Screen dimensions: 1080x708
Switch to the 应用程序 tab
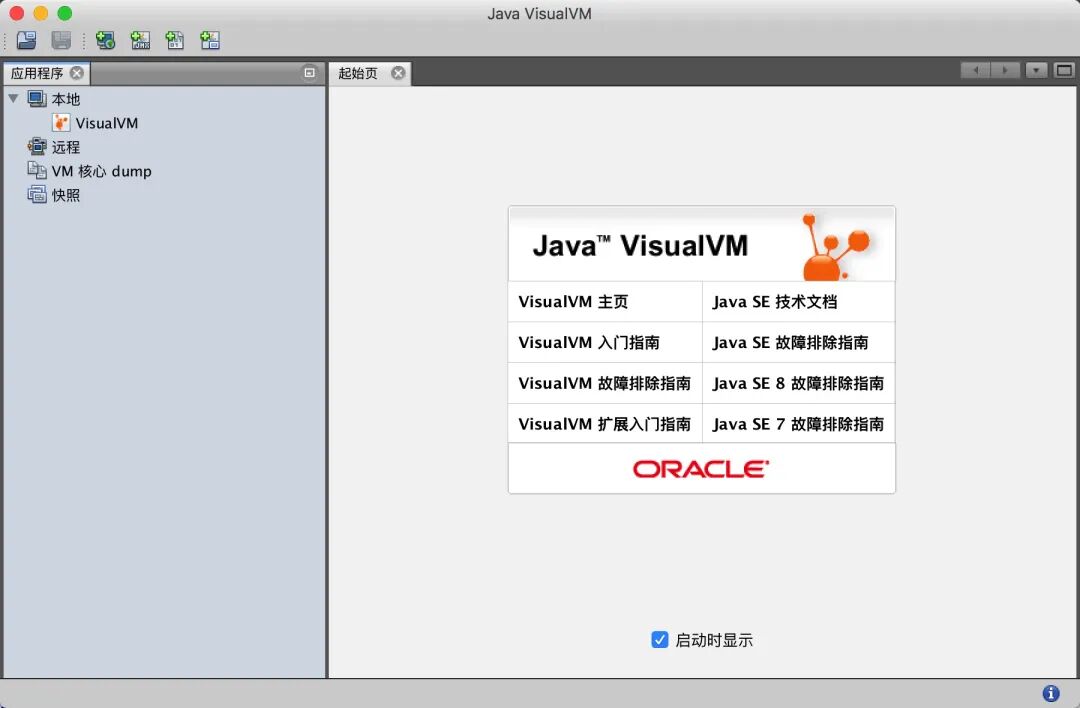click(x=37, y=73)
